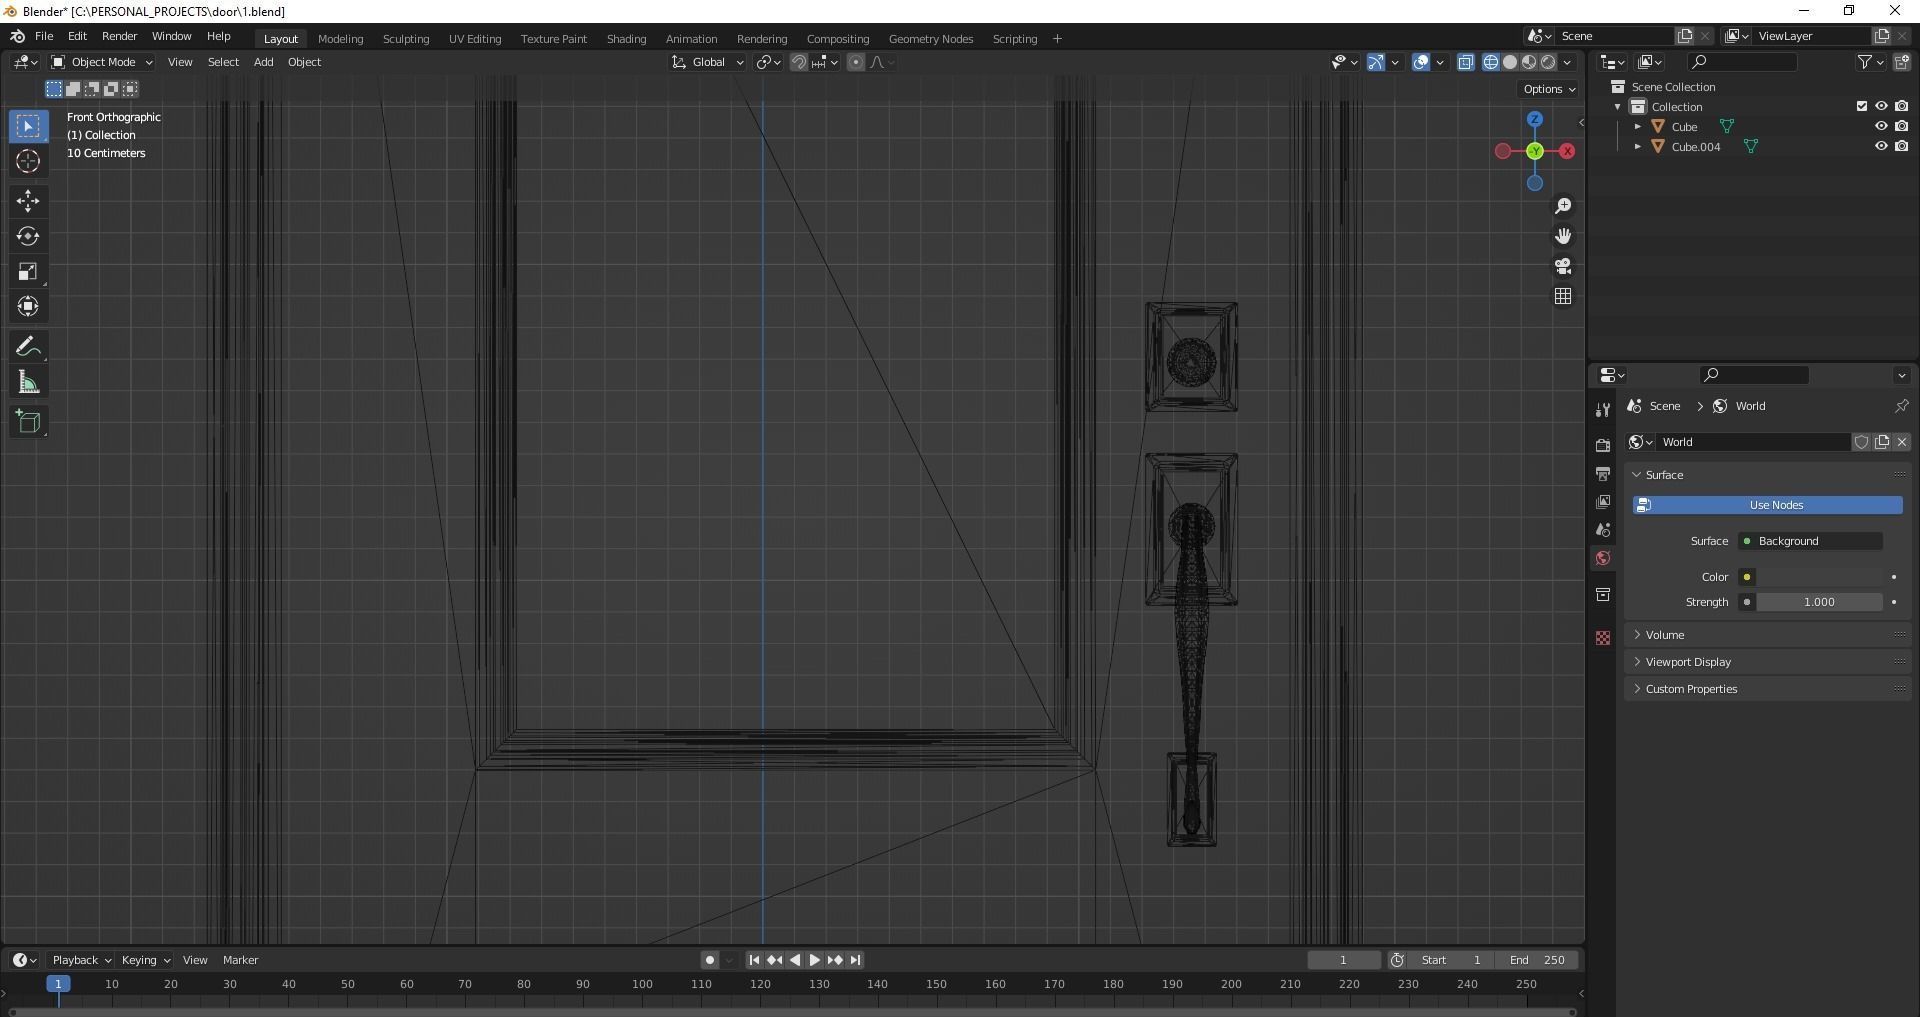Toggle auto keying record button

coord(710,960)
